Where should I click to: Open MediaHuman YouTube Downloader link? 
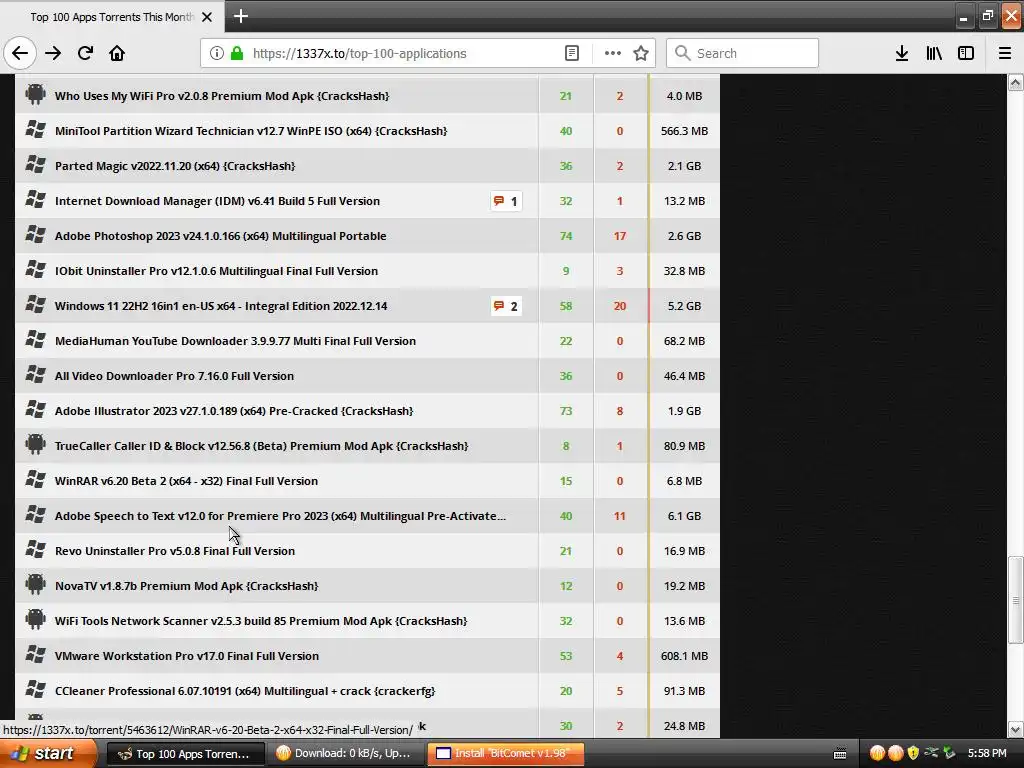(x=235, y=341)
